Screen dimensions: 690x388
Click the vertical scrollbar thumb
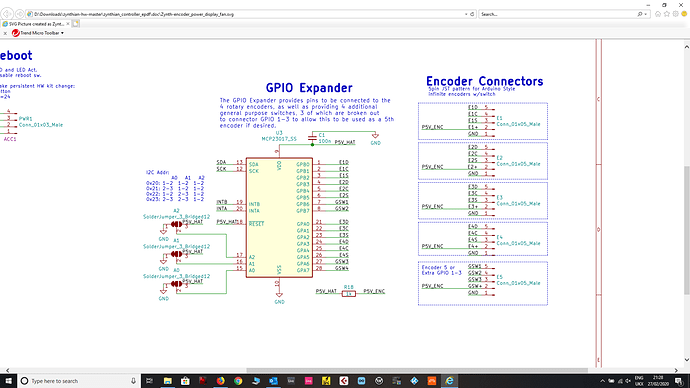(x=686, y=231)
